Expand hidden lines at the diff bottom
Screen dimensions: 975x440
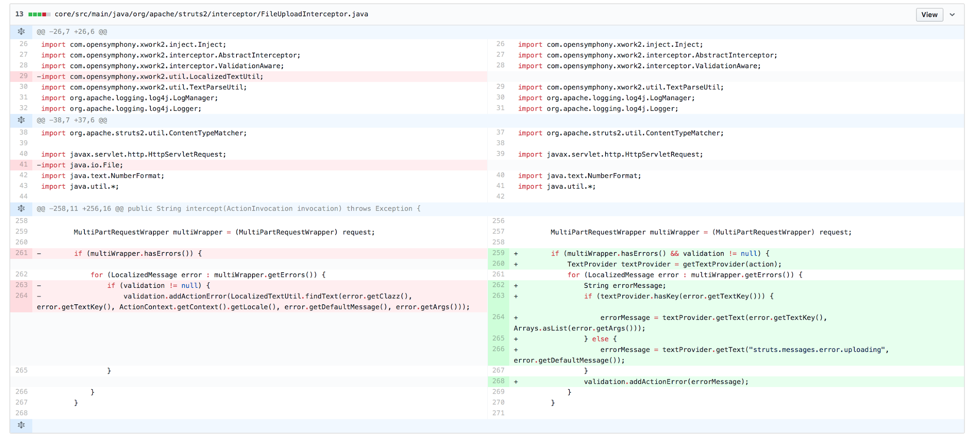[x=21, y=425]
